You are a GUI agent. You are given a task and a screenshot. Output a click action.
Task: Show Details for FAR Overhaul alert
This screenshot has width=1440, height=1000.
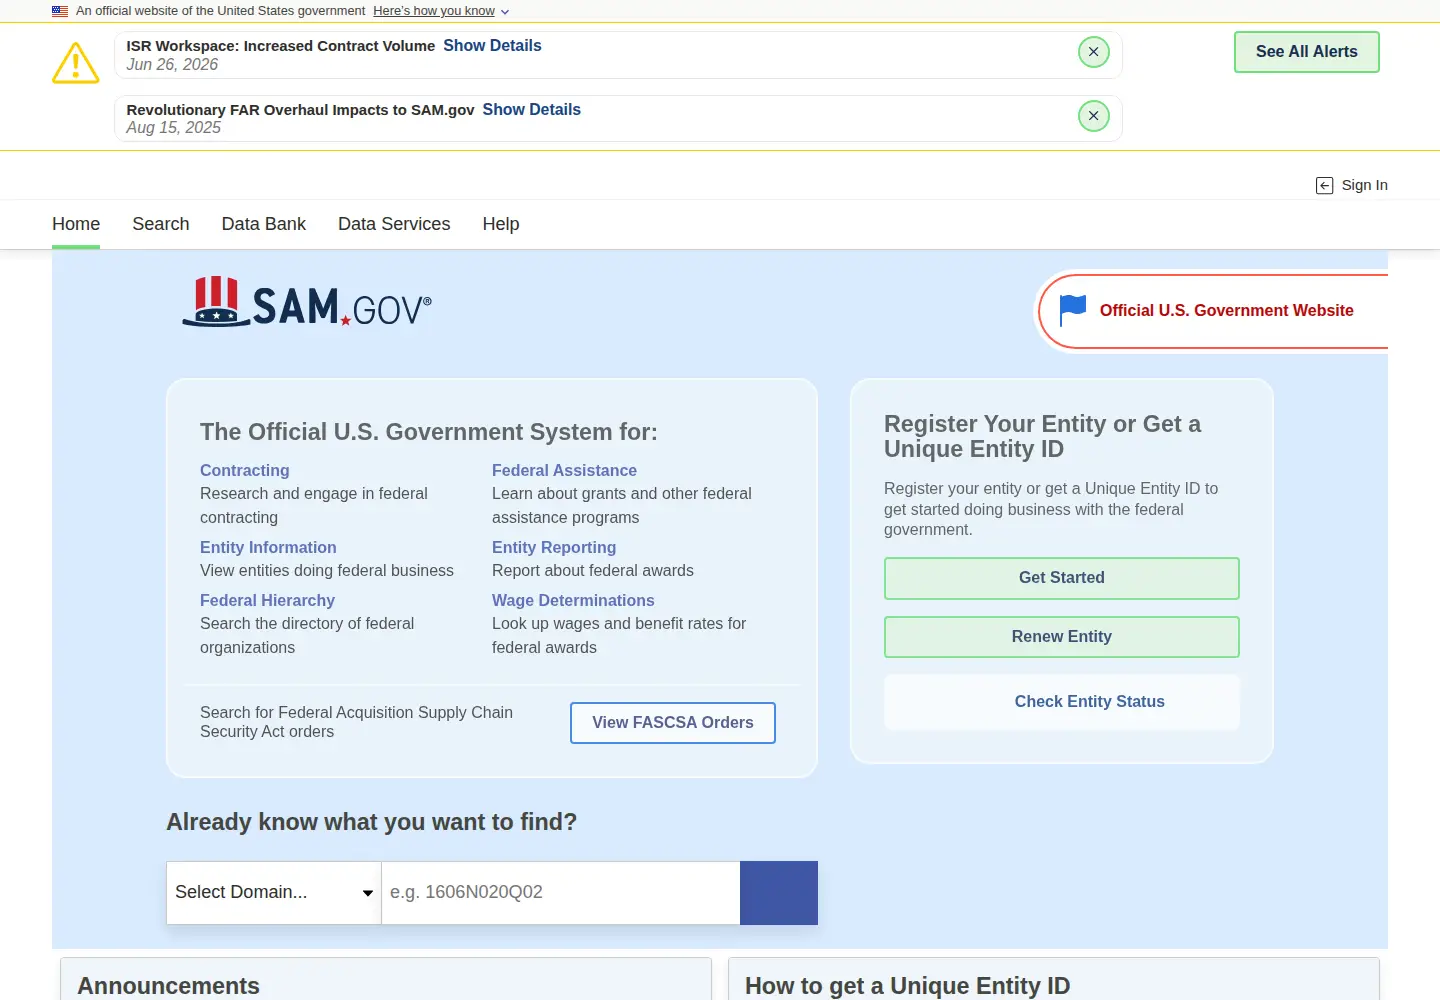(x=531, y=110)
